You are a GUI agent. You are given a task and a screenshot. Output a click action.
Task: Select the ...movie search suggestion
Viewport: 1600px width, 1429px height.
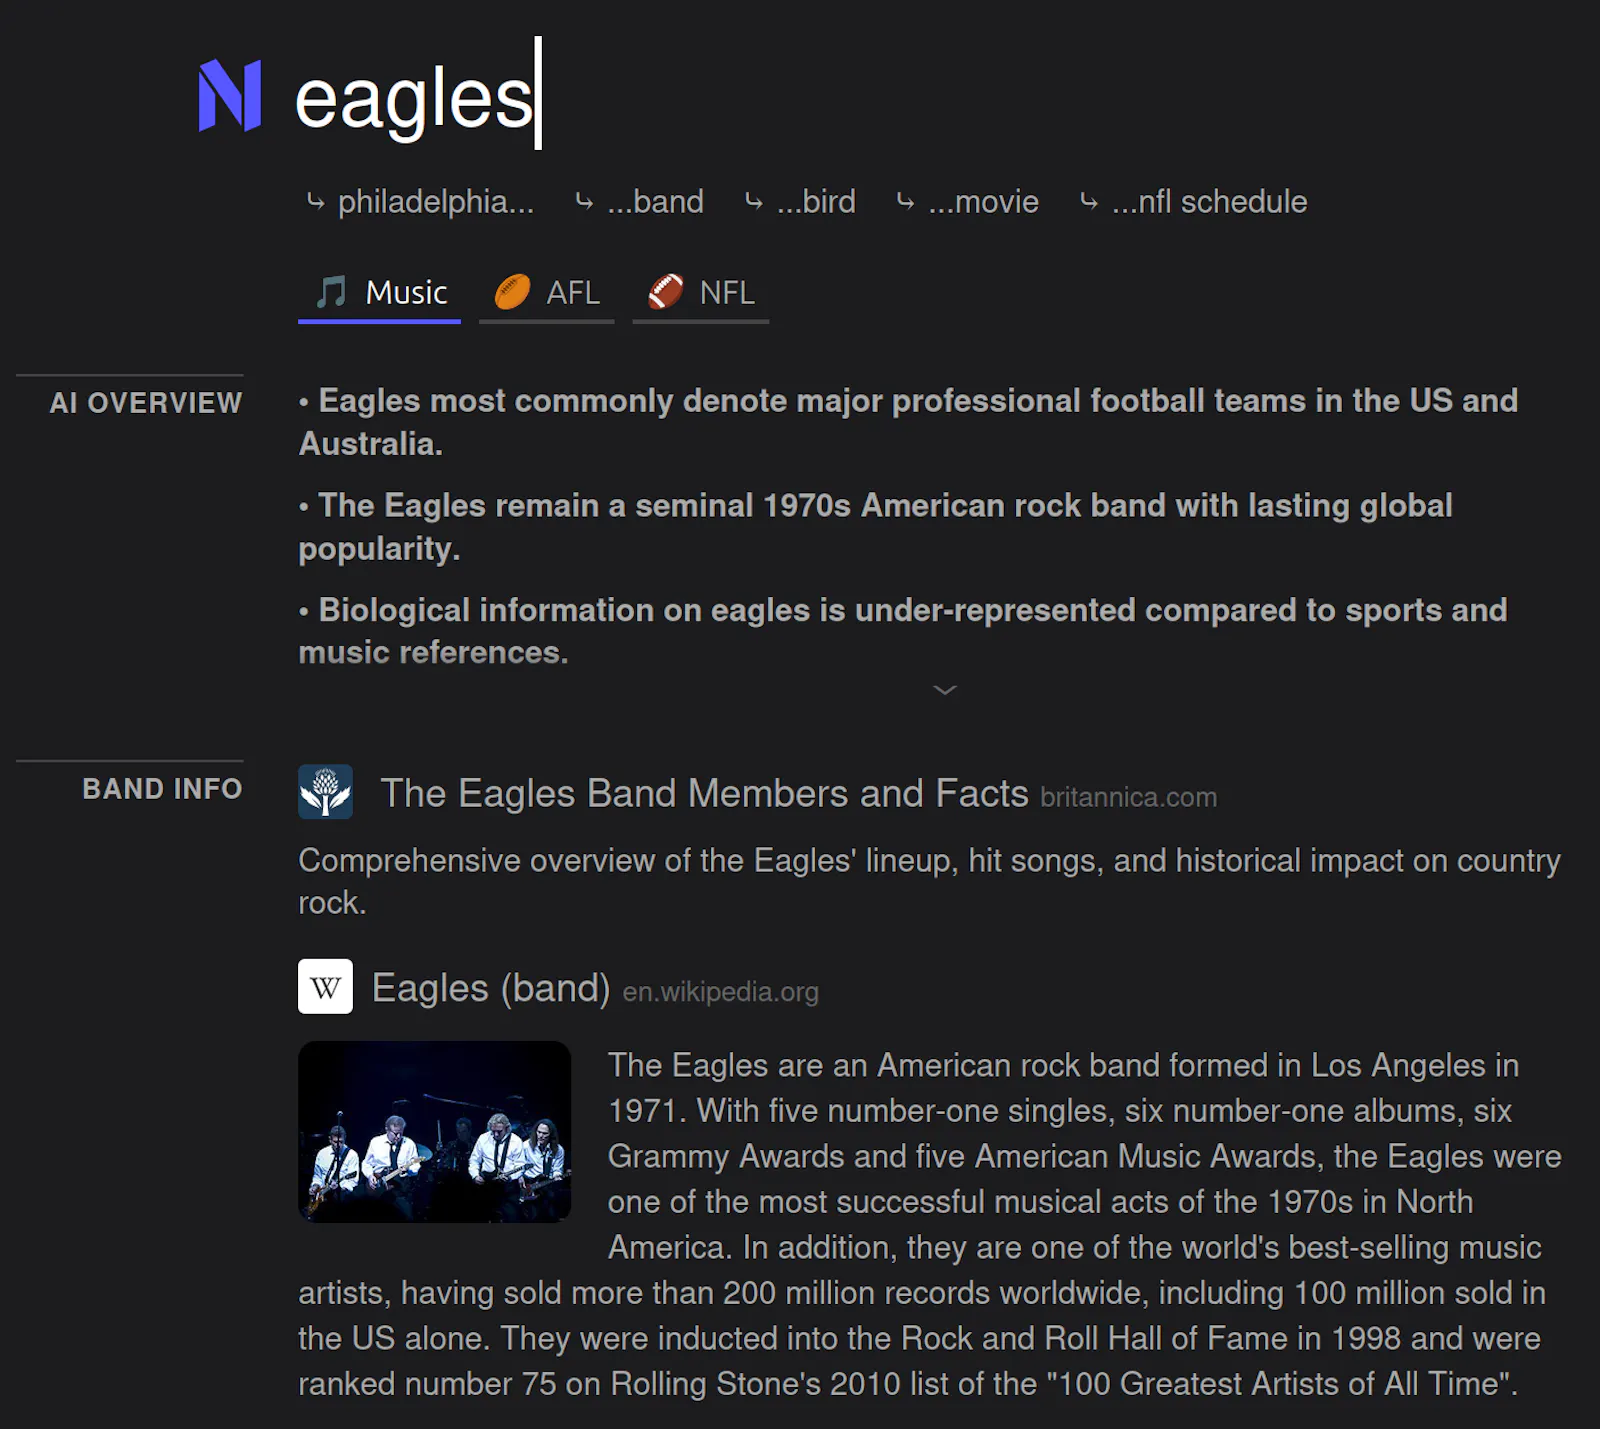point(968,201)
